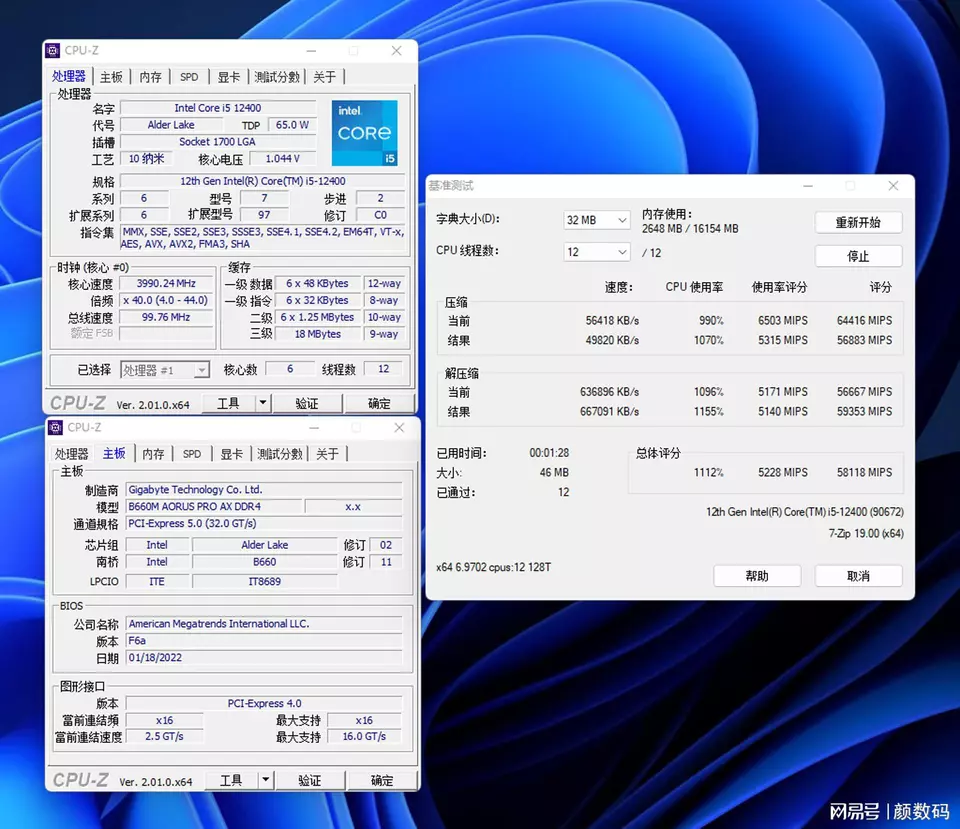Open the dictionary size 32 MB dropdown
Image resolution: width=960 pixels, height=829 pixels.
click(597, 220)
